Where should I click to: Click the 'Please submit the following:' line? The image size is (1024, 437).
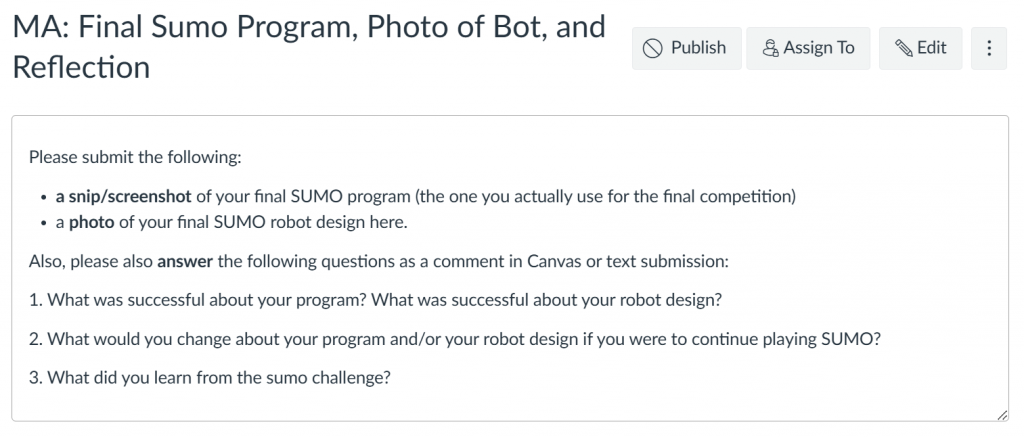coord(135,157)
